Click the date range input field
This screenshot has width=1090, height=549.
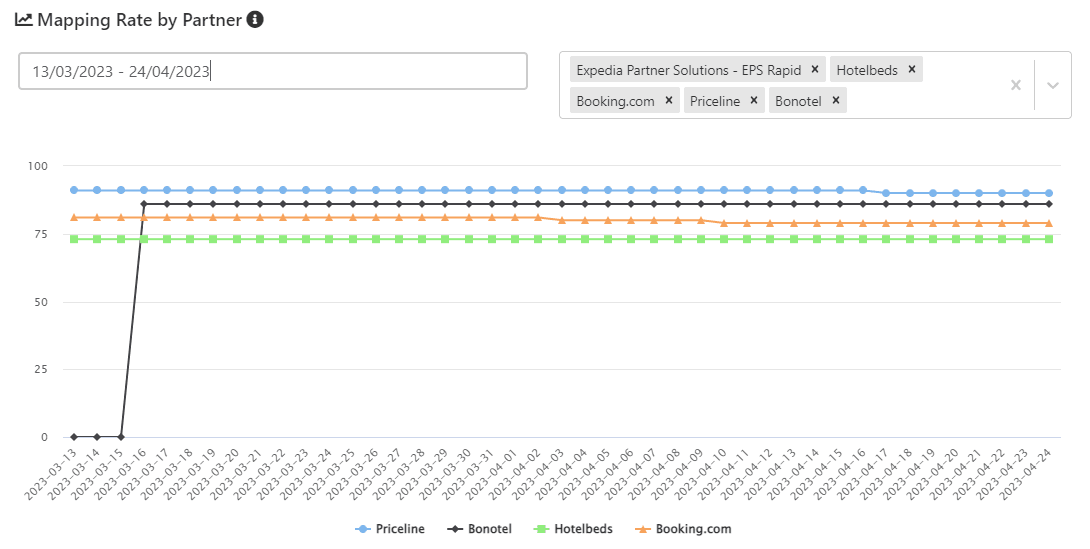pyautogui.click(x=272, y=71)
